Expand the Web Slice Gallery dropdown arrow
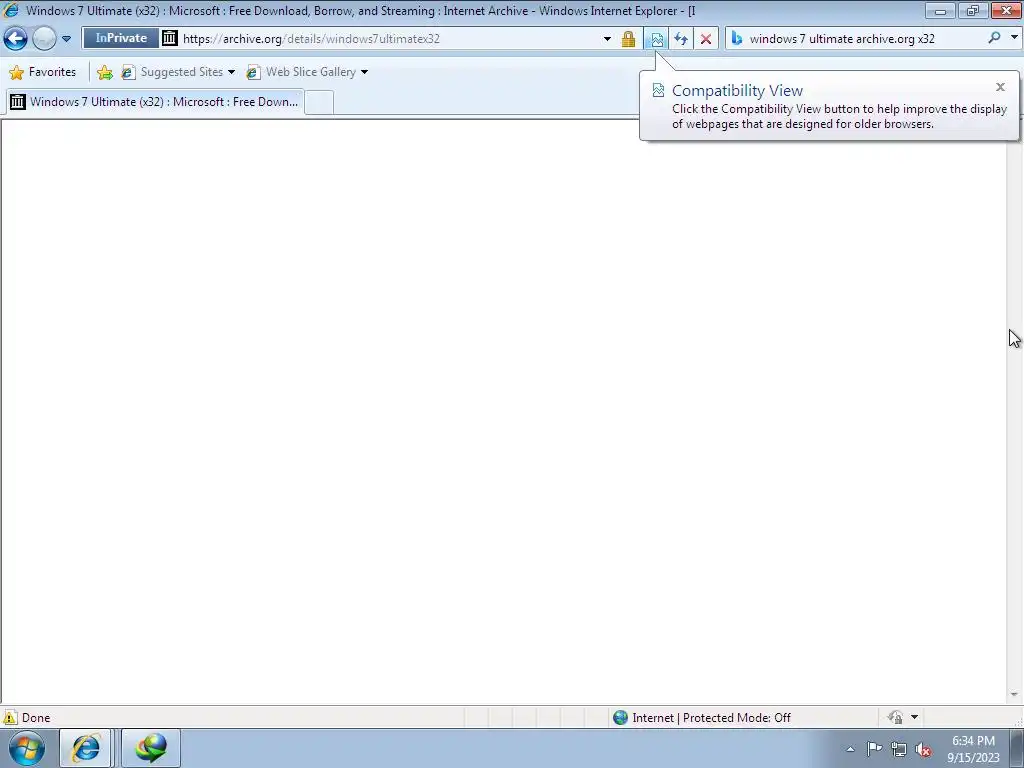The image size is (1024, 768). pyautogui.click(x=364, y=72)
